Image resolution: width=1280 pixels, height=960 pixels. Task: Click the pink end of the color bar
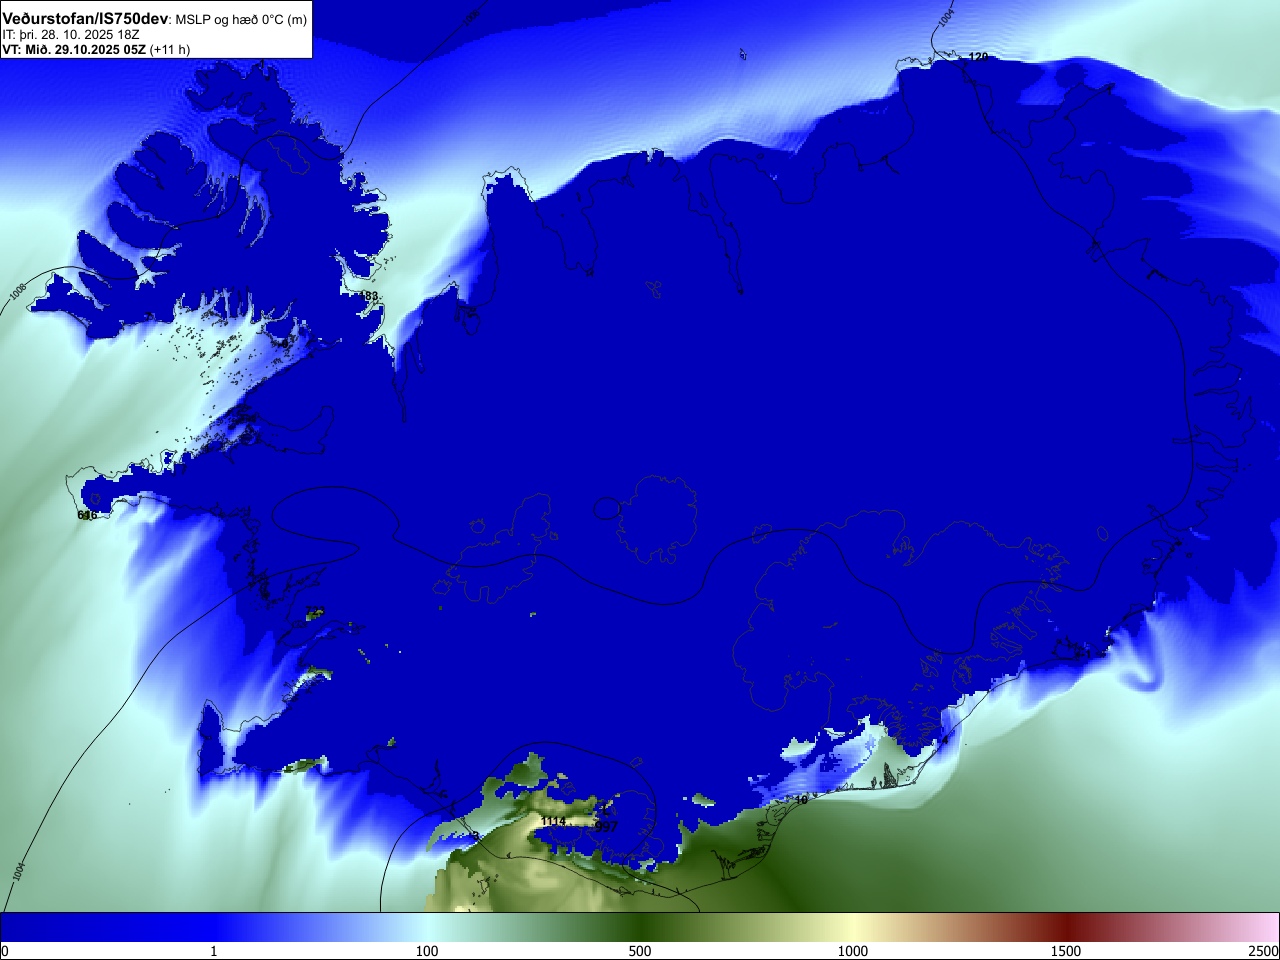click(1265, 927)
